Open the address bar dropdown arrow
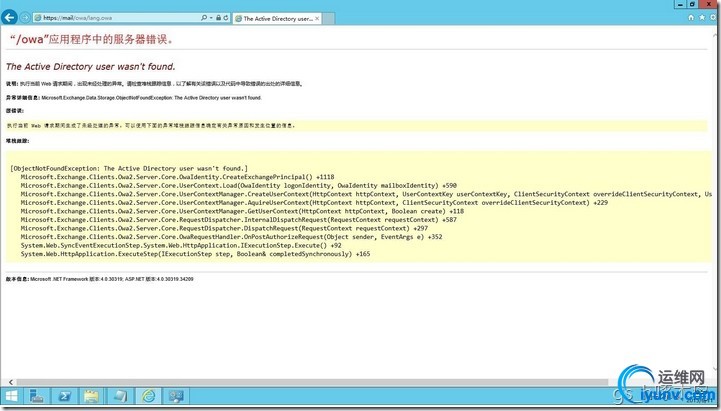This screenshot has height=411, width=721. tap(211, 18)
